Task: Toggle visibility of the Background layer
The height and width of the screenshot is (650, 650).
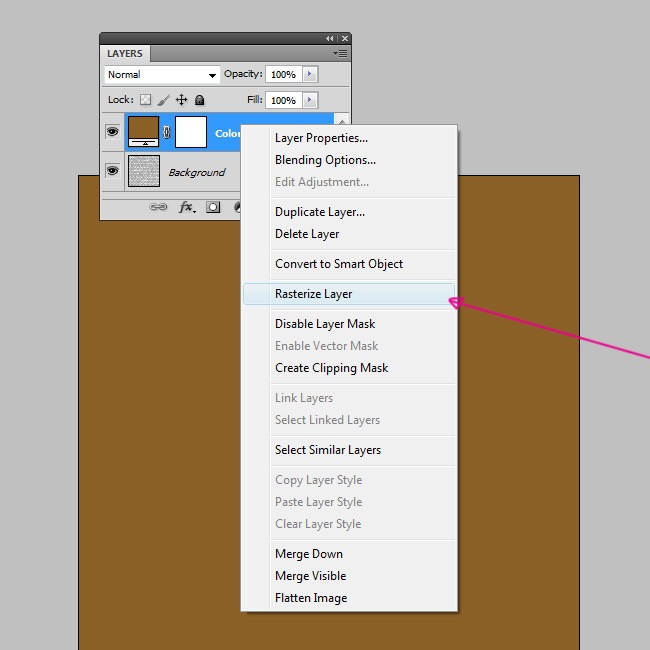Action: tap(112, 171)
